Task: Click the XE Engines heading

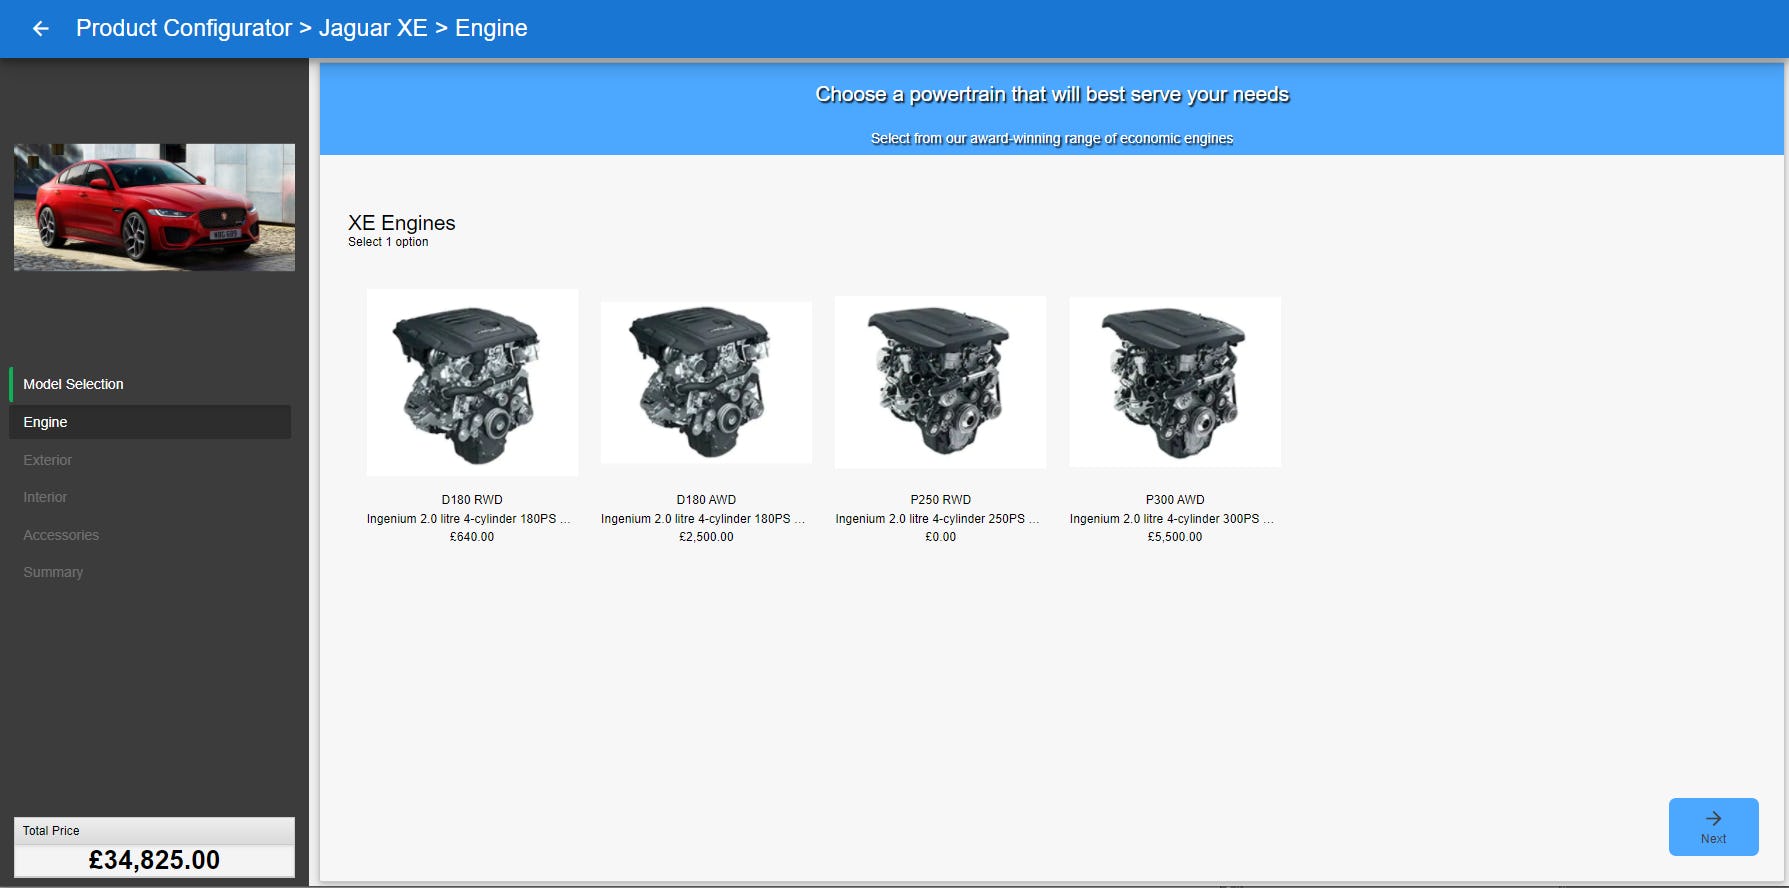Action: point(401,223)
